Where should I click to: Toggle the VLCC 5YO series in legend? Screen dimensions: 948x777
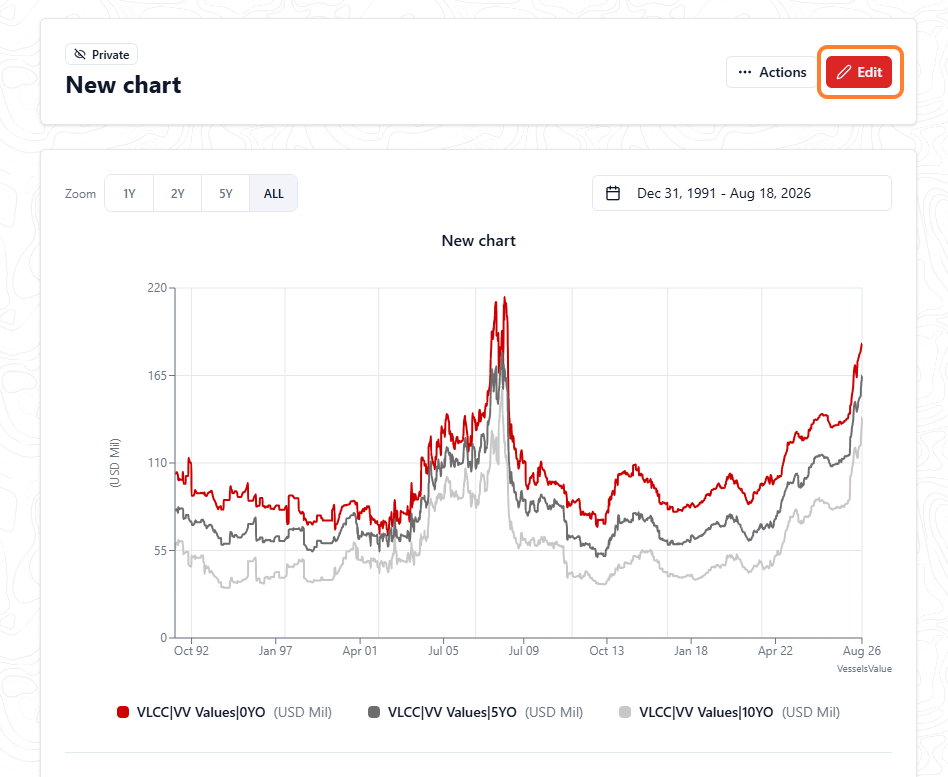click(476, 712)
